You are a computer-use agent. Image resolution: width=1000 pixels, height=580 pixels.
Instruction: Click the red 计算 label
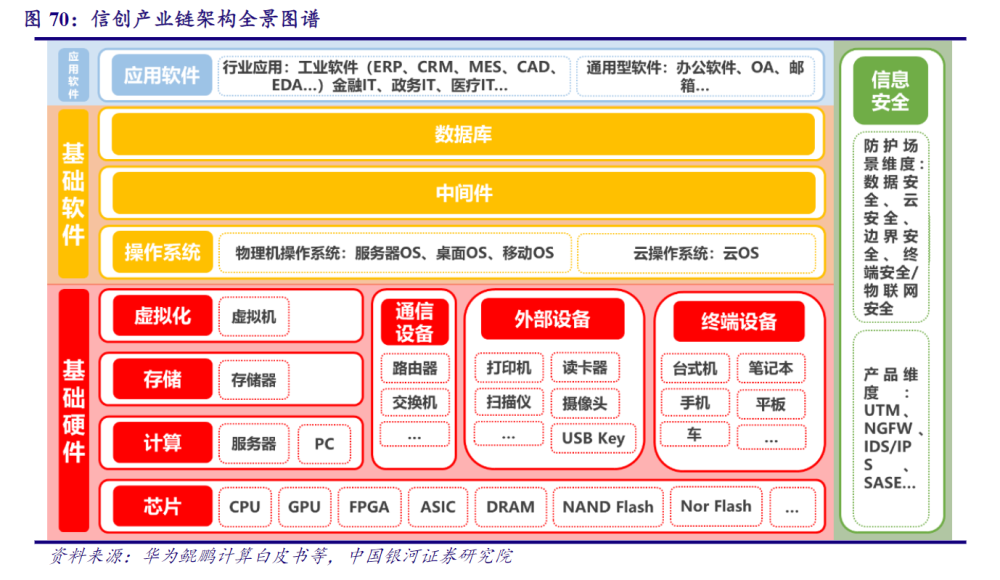click(x=162, y=442)
